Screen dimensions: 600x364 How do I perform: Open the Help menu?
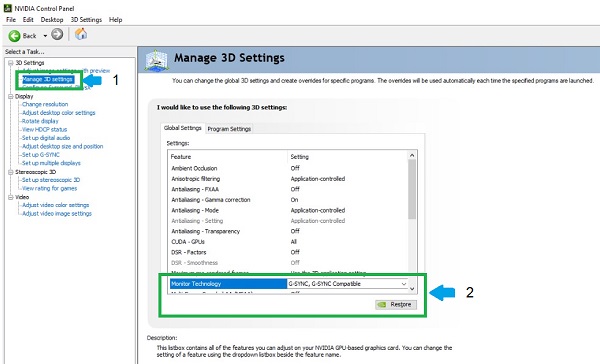pyautogui.click(x=115, y=20)
